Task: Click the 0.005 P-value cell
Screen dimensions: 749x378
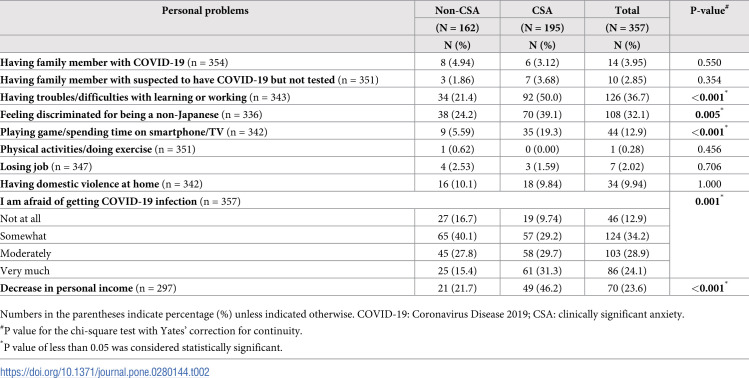Action: 709,114
